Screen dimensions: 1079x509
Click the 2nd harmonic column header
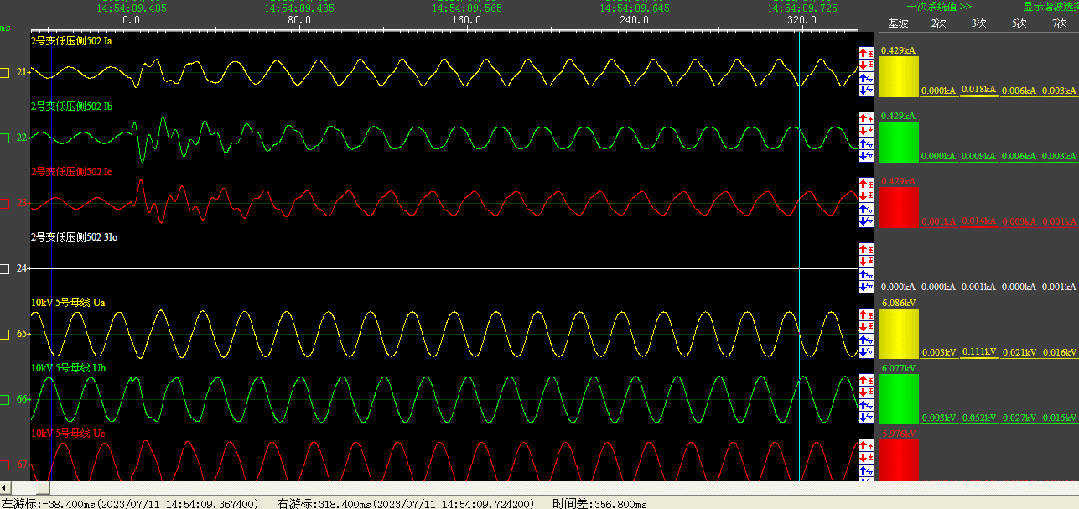pyautogui.click(x=937, y=22)
